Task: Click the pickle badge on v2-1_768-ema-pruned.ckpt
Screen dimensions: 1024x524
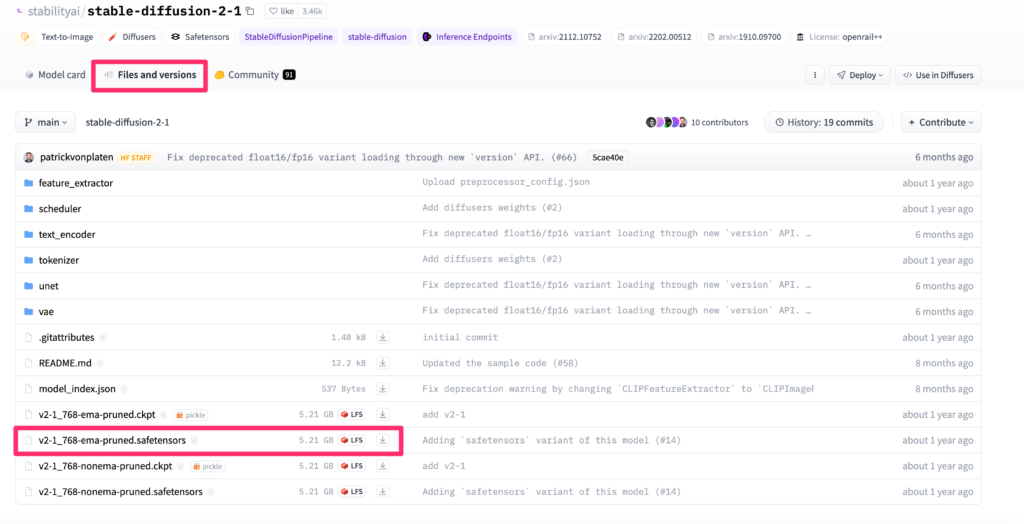Action: click(x=191, y=415)
